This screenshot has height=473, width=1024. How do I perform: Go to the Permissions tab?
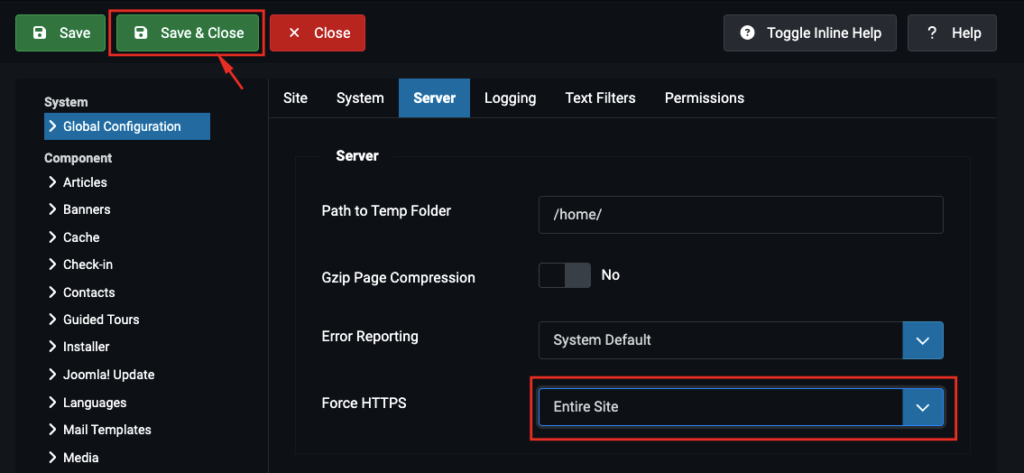(704, 98)
